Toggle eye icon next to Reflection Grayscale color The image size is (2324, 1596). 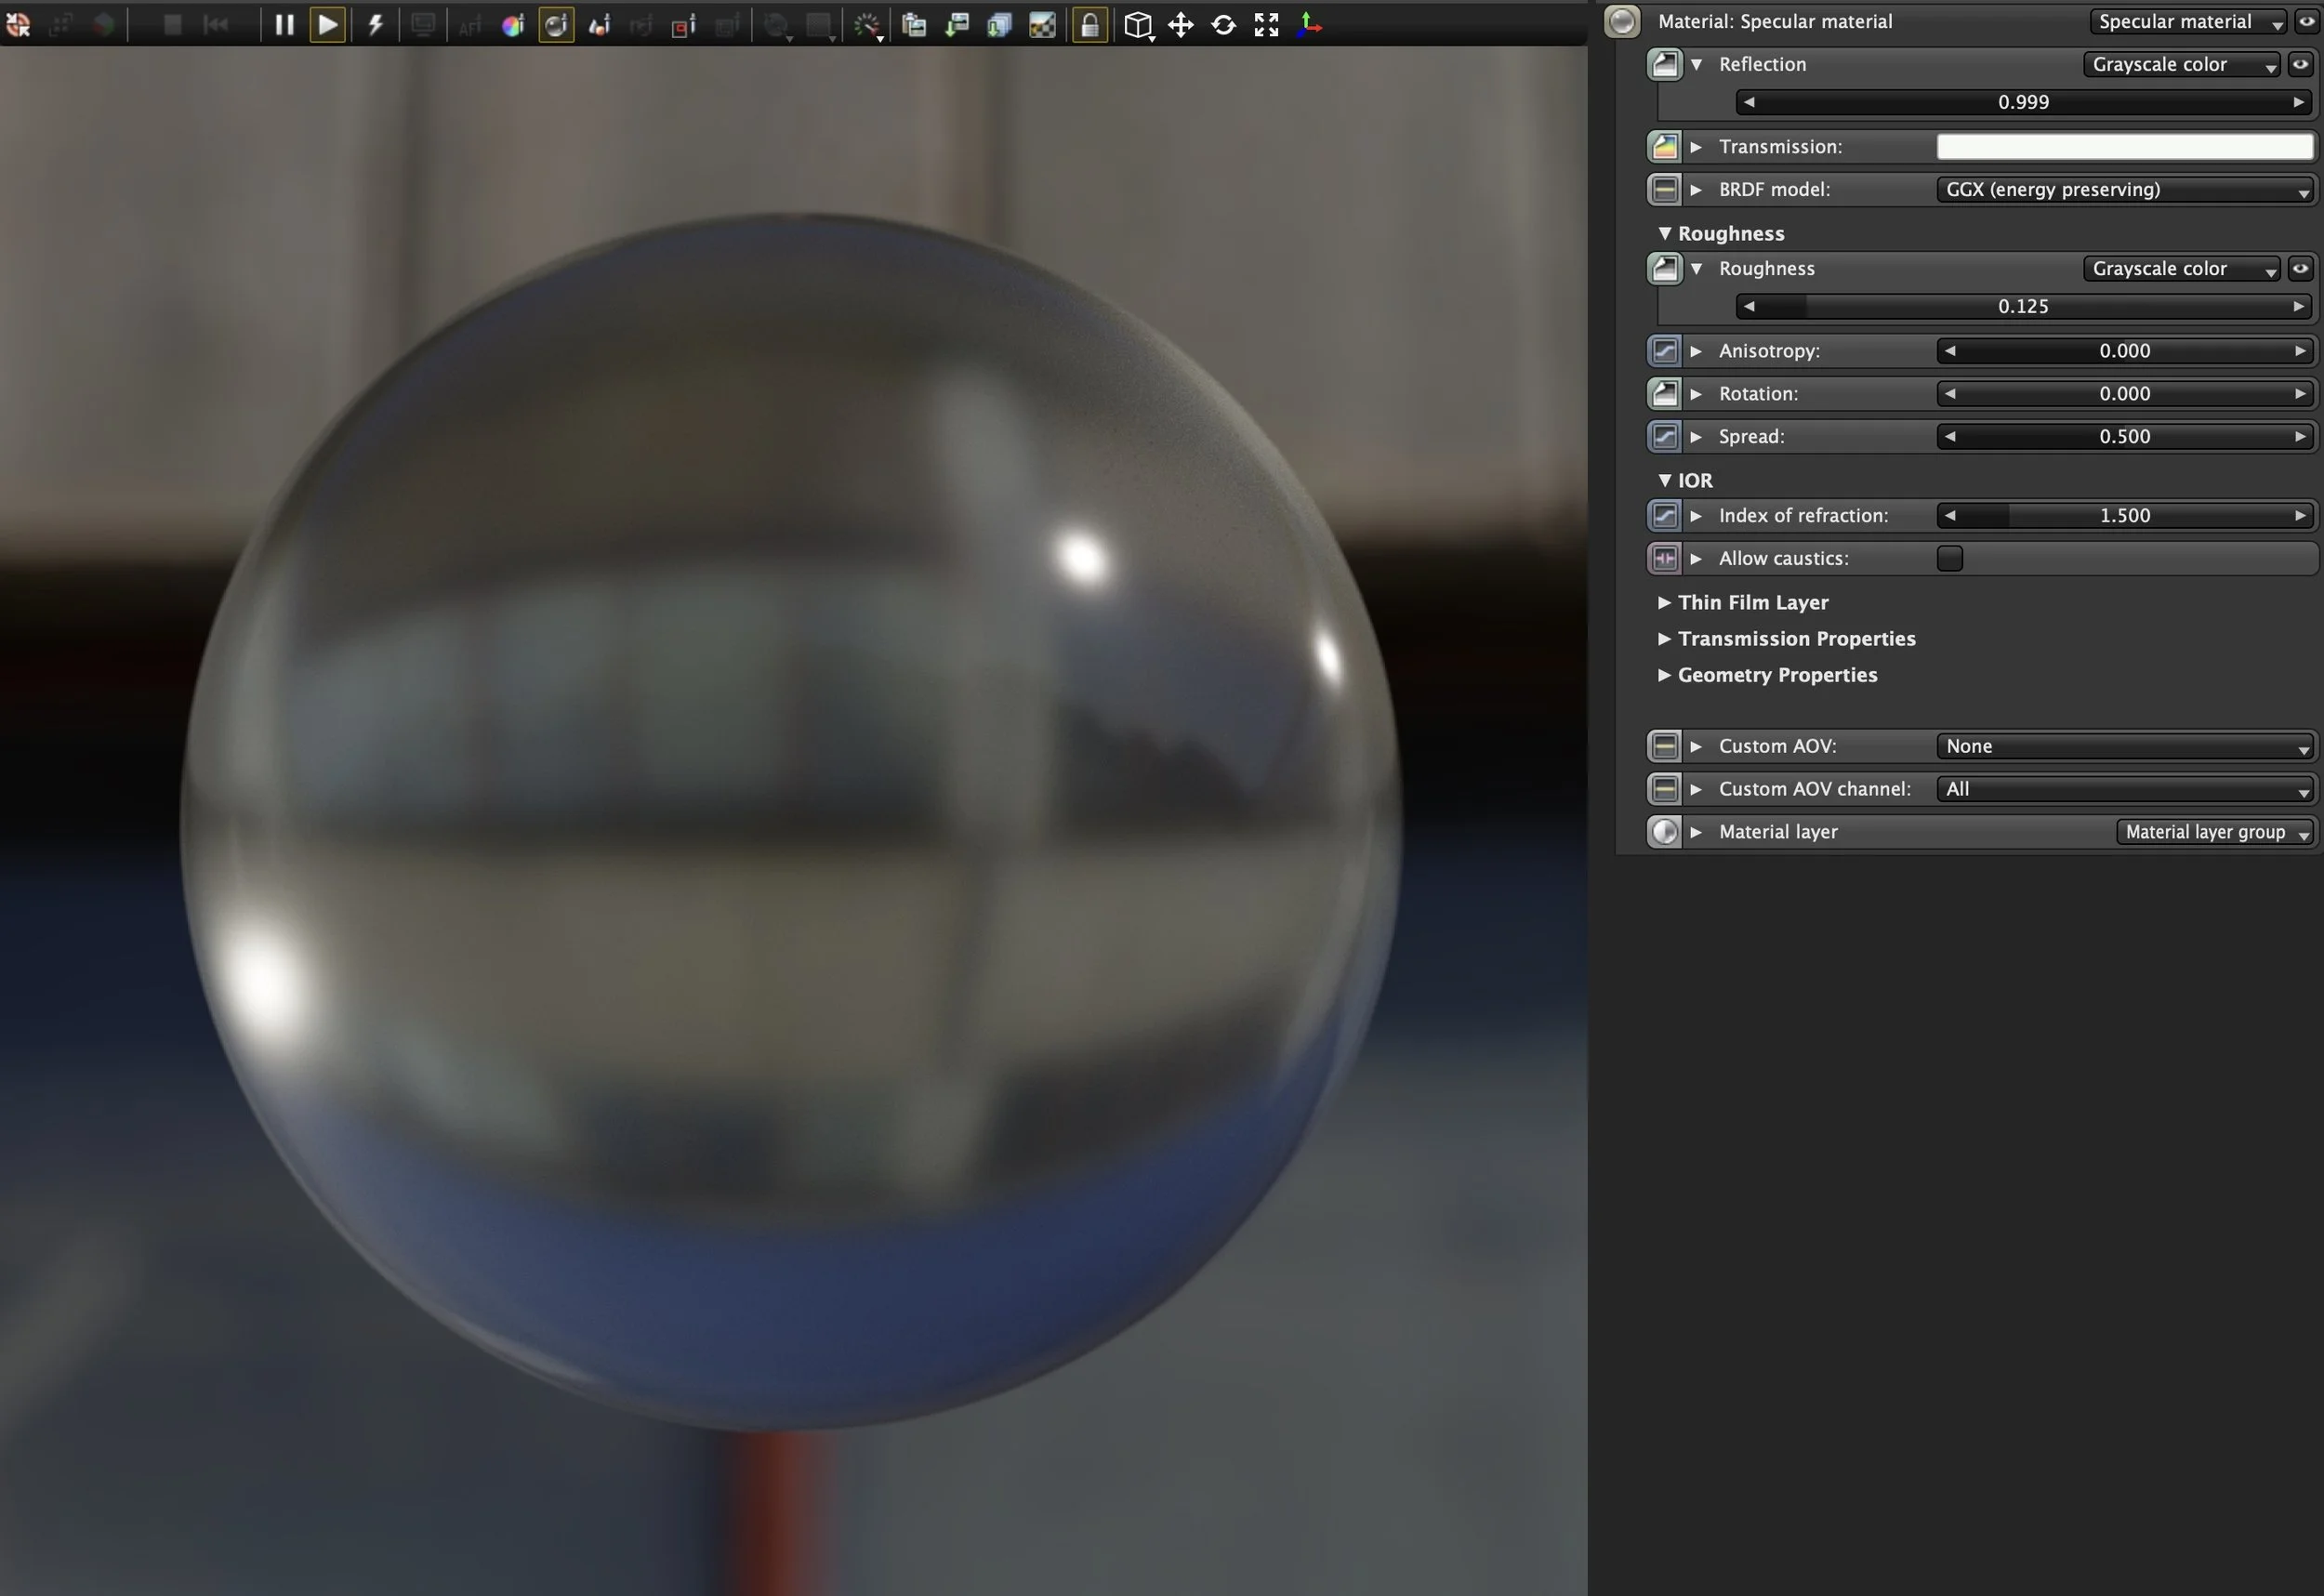click(2300, 64)
